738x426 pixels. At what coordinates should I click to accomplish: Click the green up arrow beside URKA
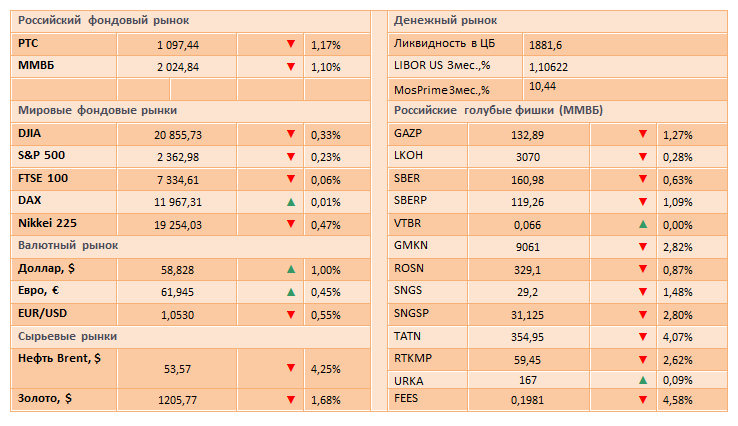643,380
